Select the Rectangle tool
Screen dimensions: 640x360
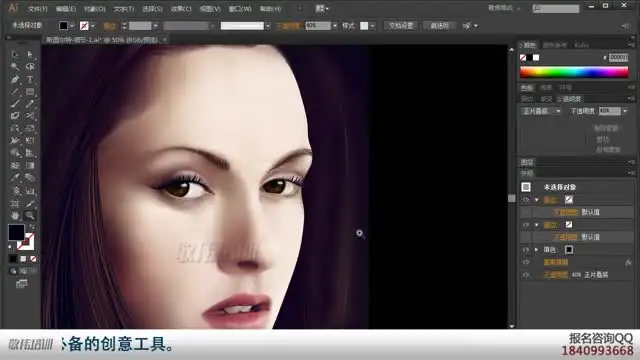tap(30, 91)
